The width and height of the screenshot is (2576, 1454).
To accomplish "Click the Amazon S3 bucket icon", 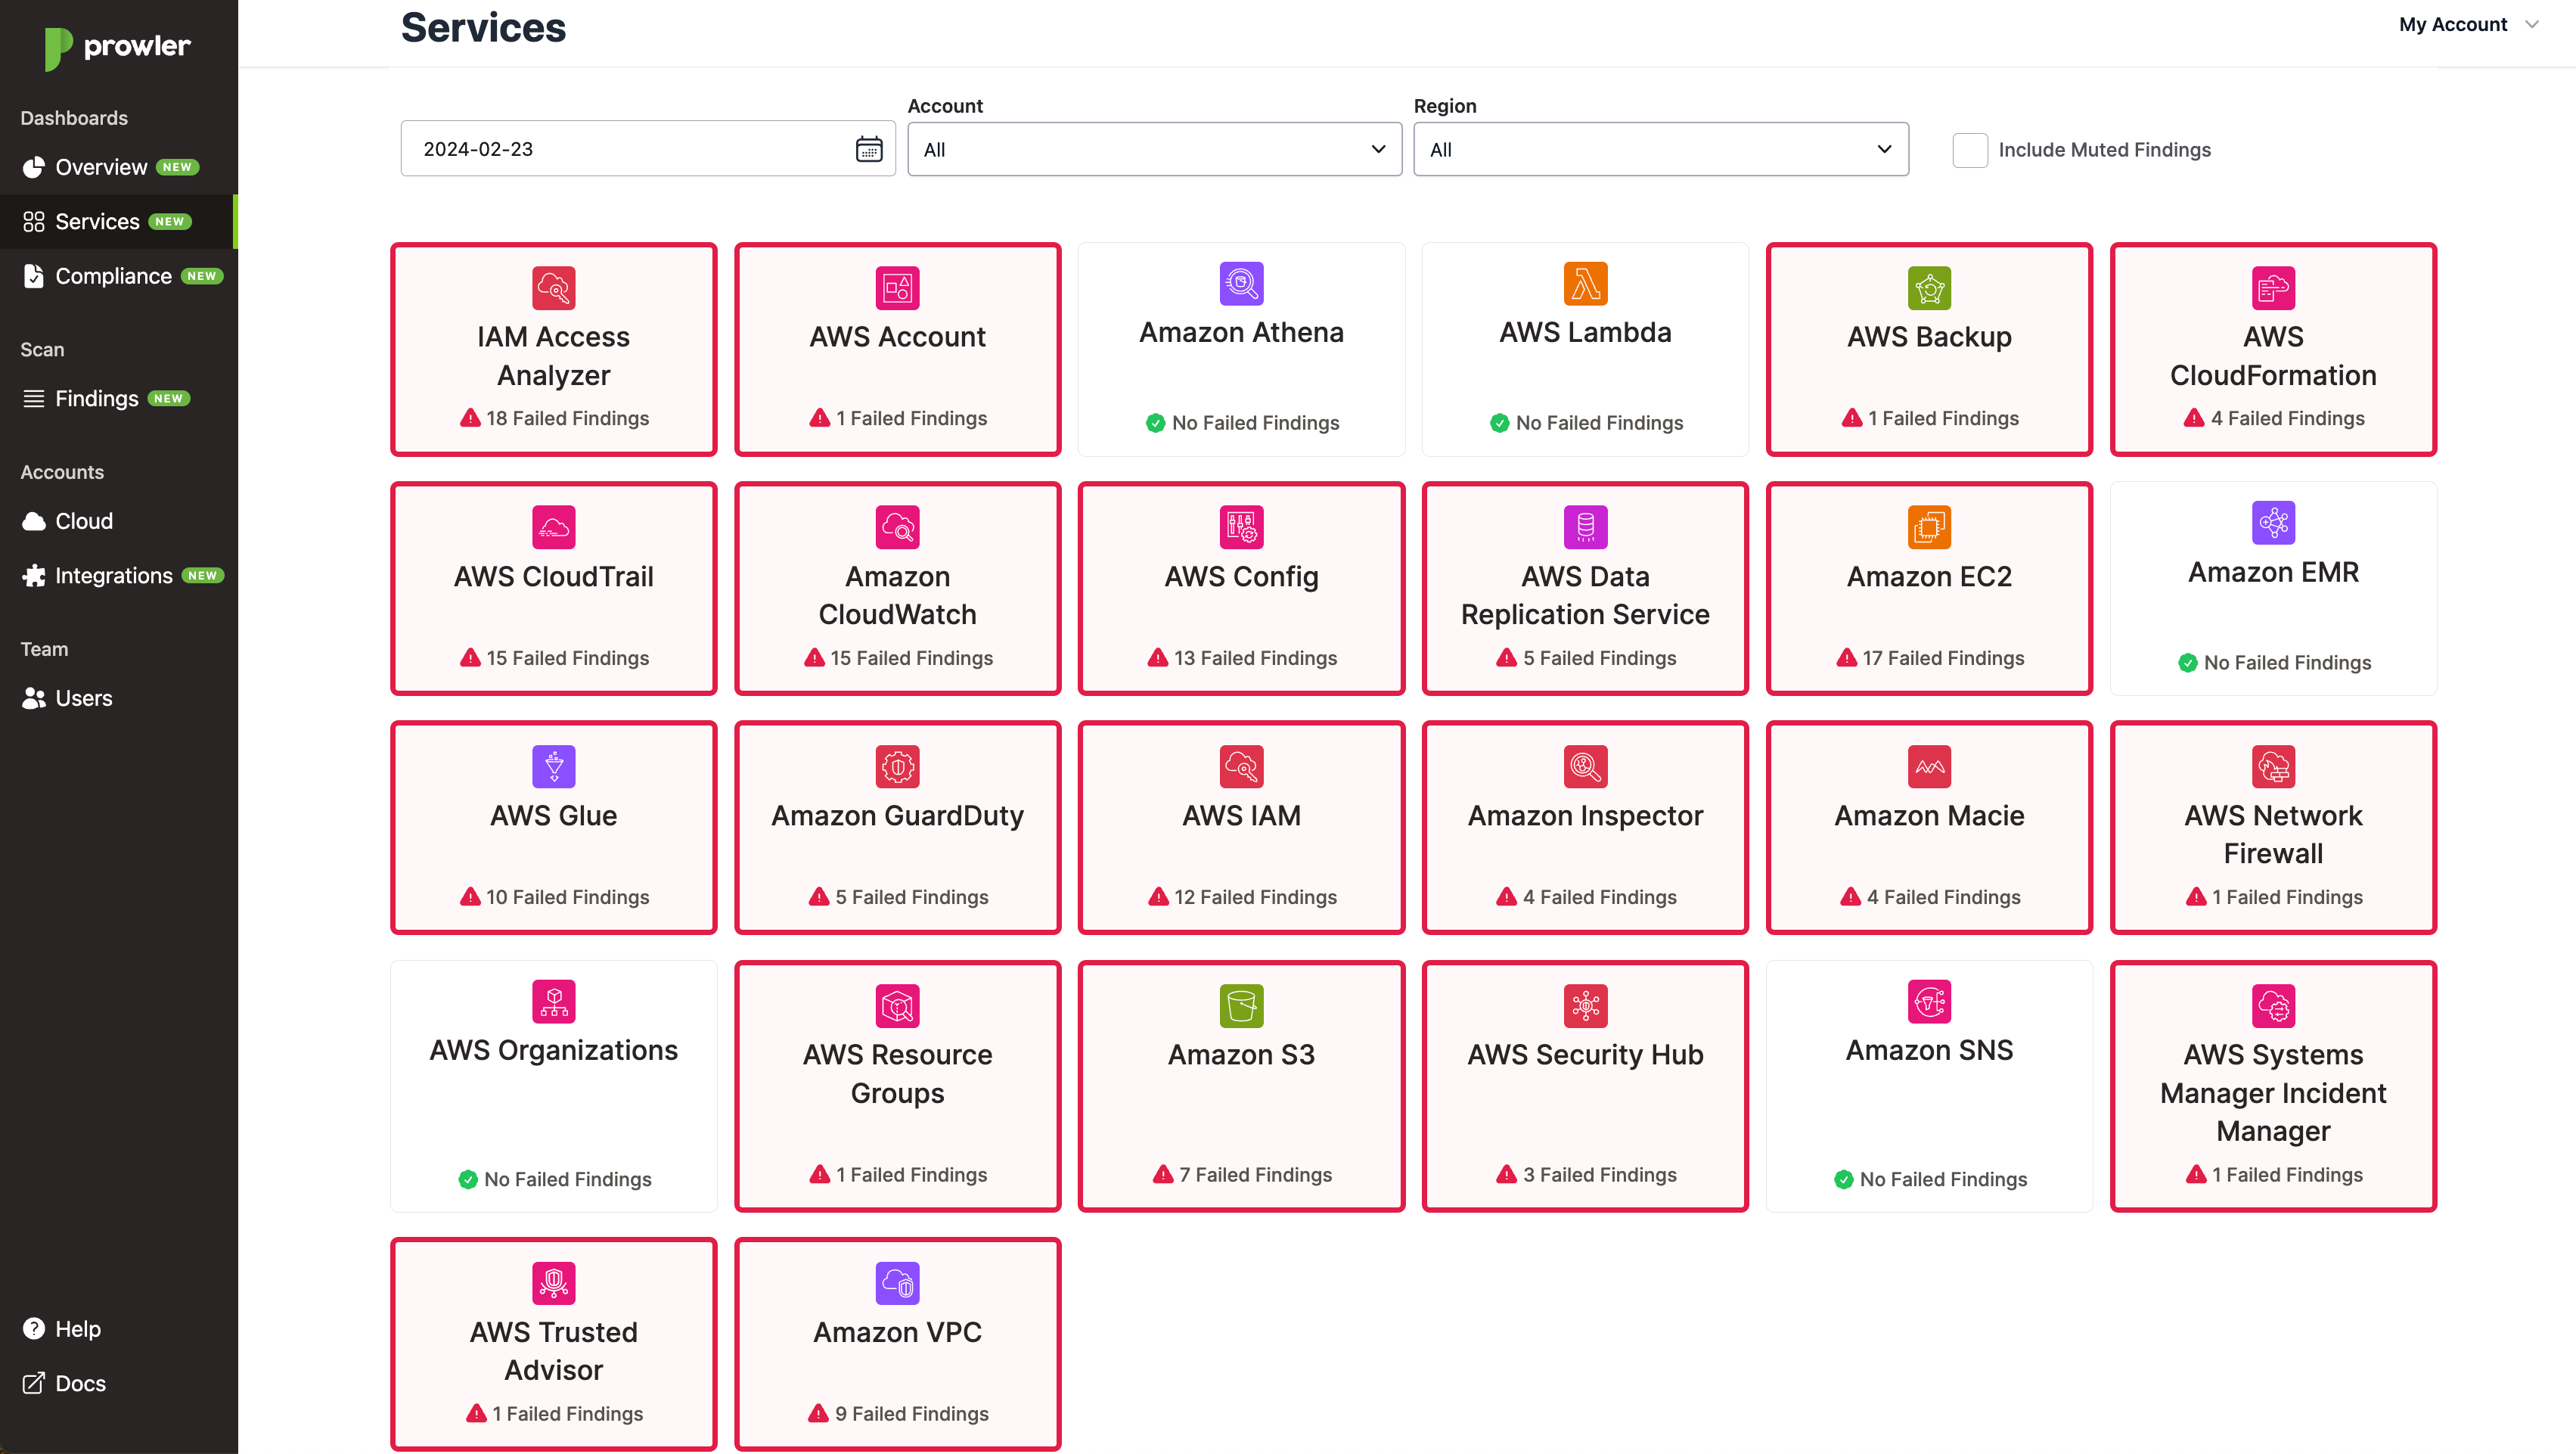I will click(x=1241, y=1006).
